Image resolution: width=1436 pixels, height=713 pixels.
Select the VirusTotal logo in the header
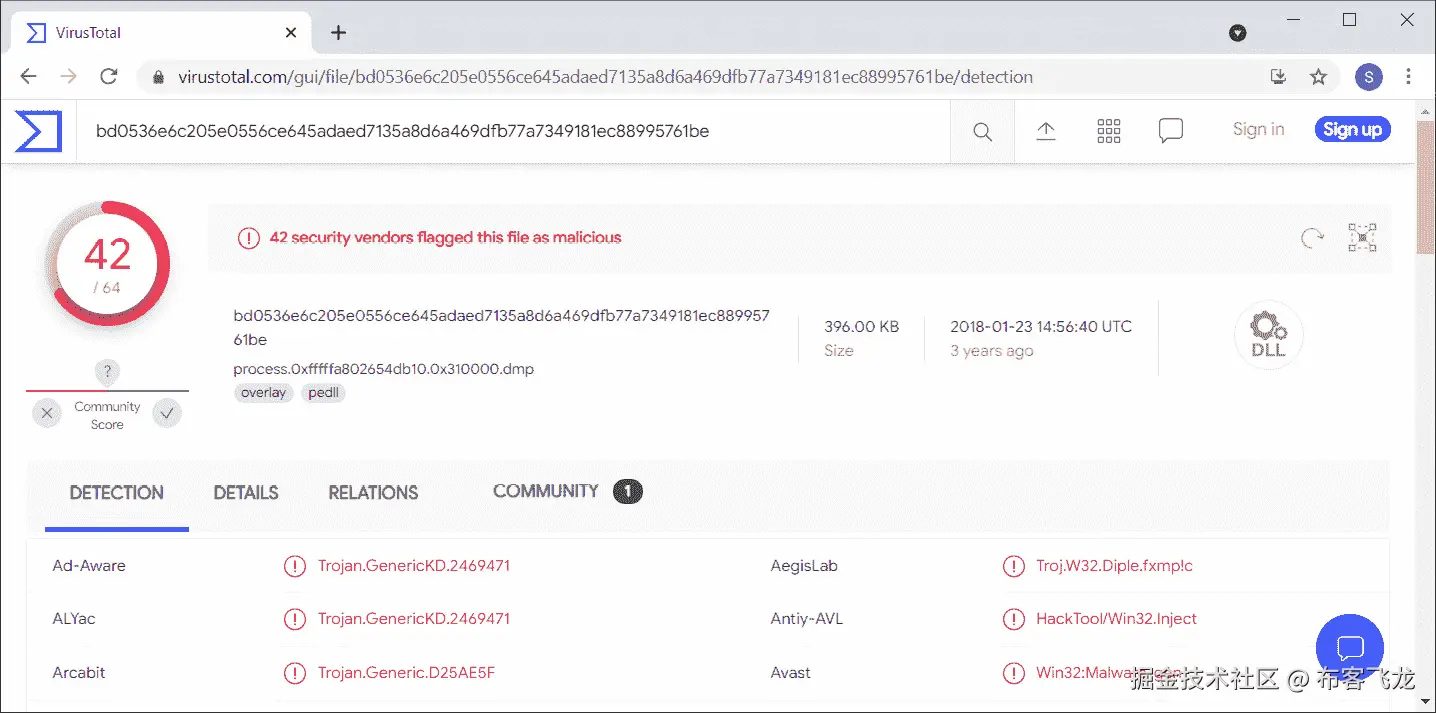click(37, 131)
